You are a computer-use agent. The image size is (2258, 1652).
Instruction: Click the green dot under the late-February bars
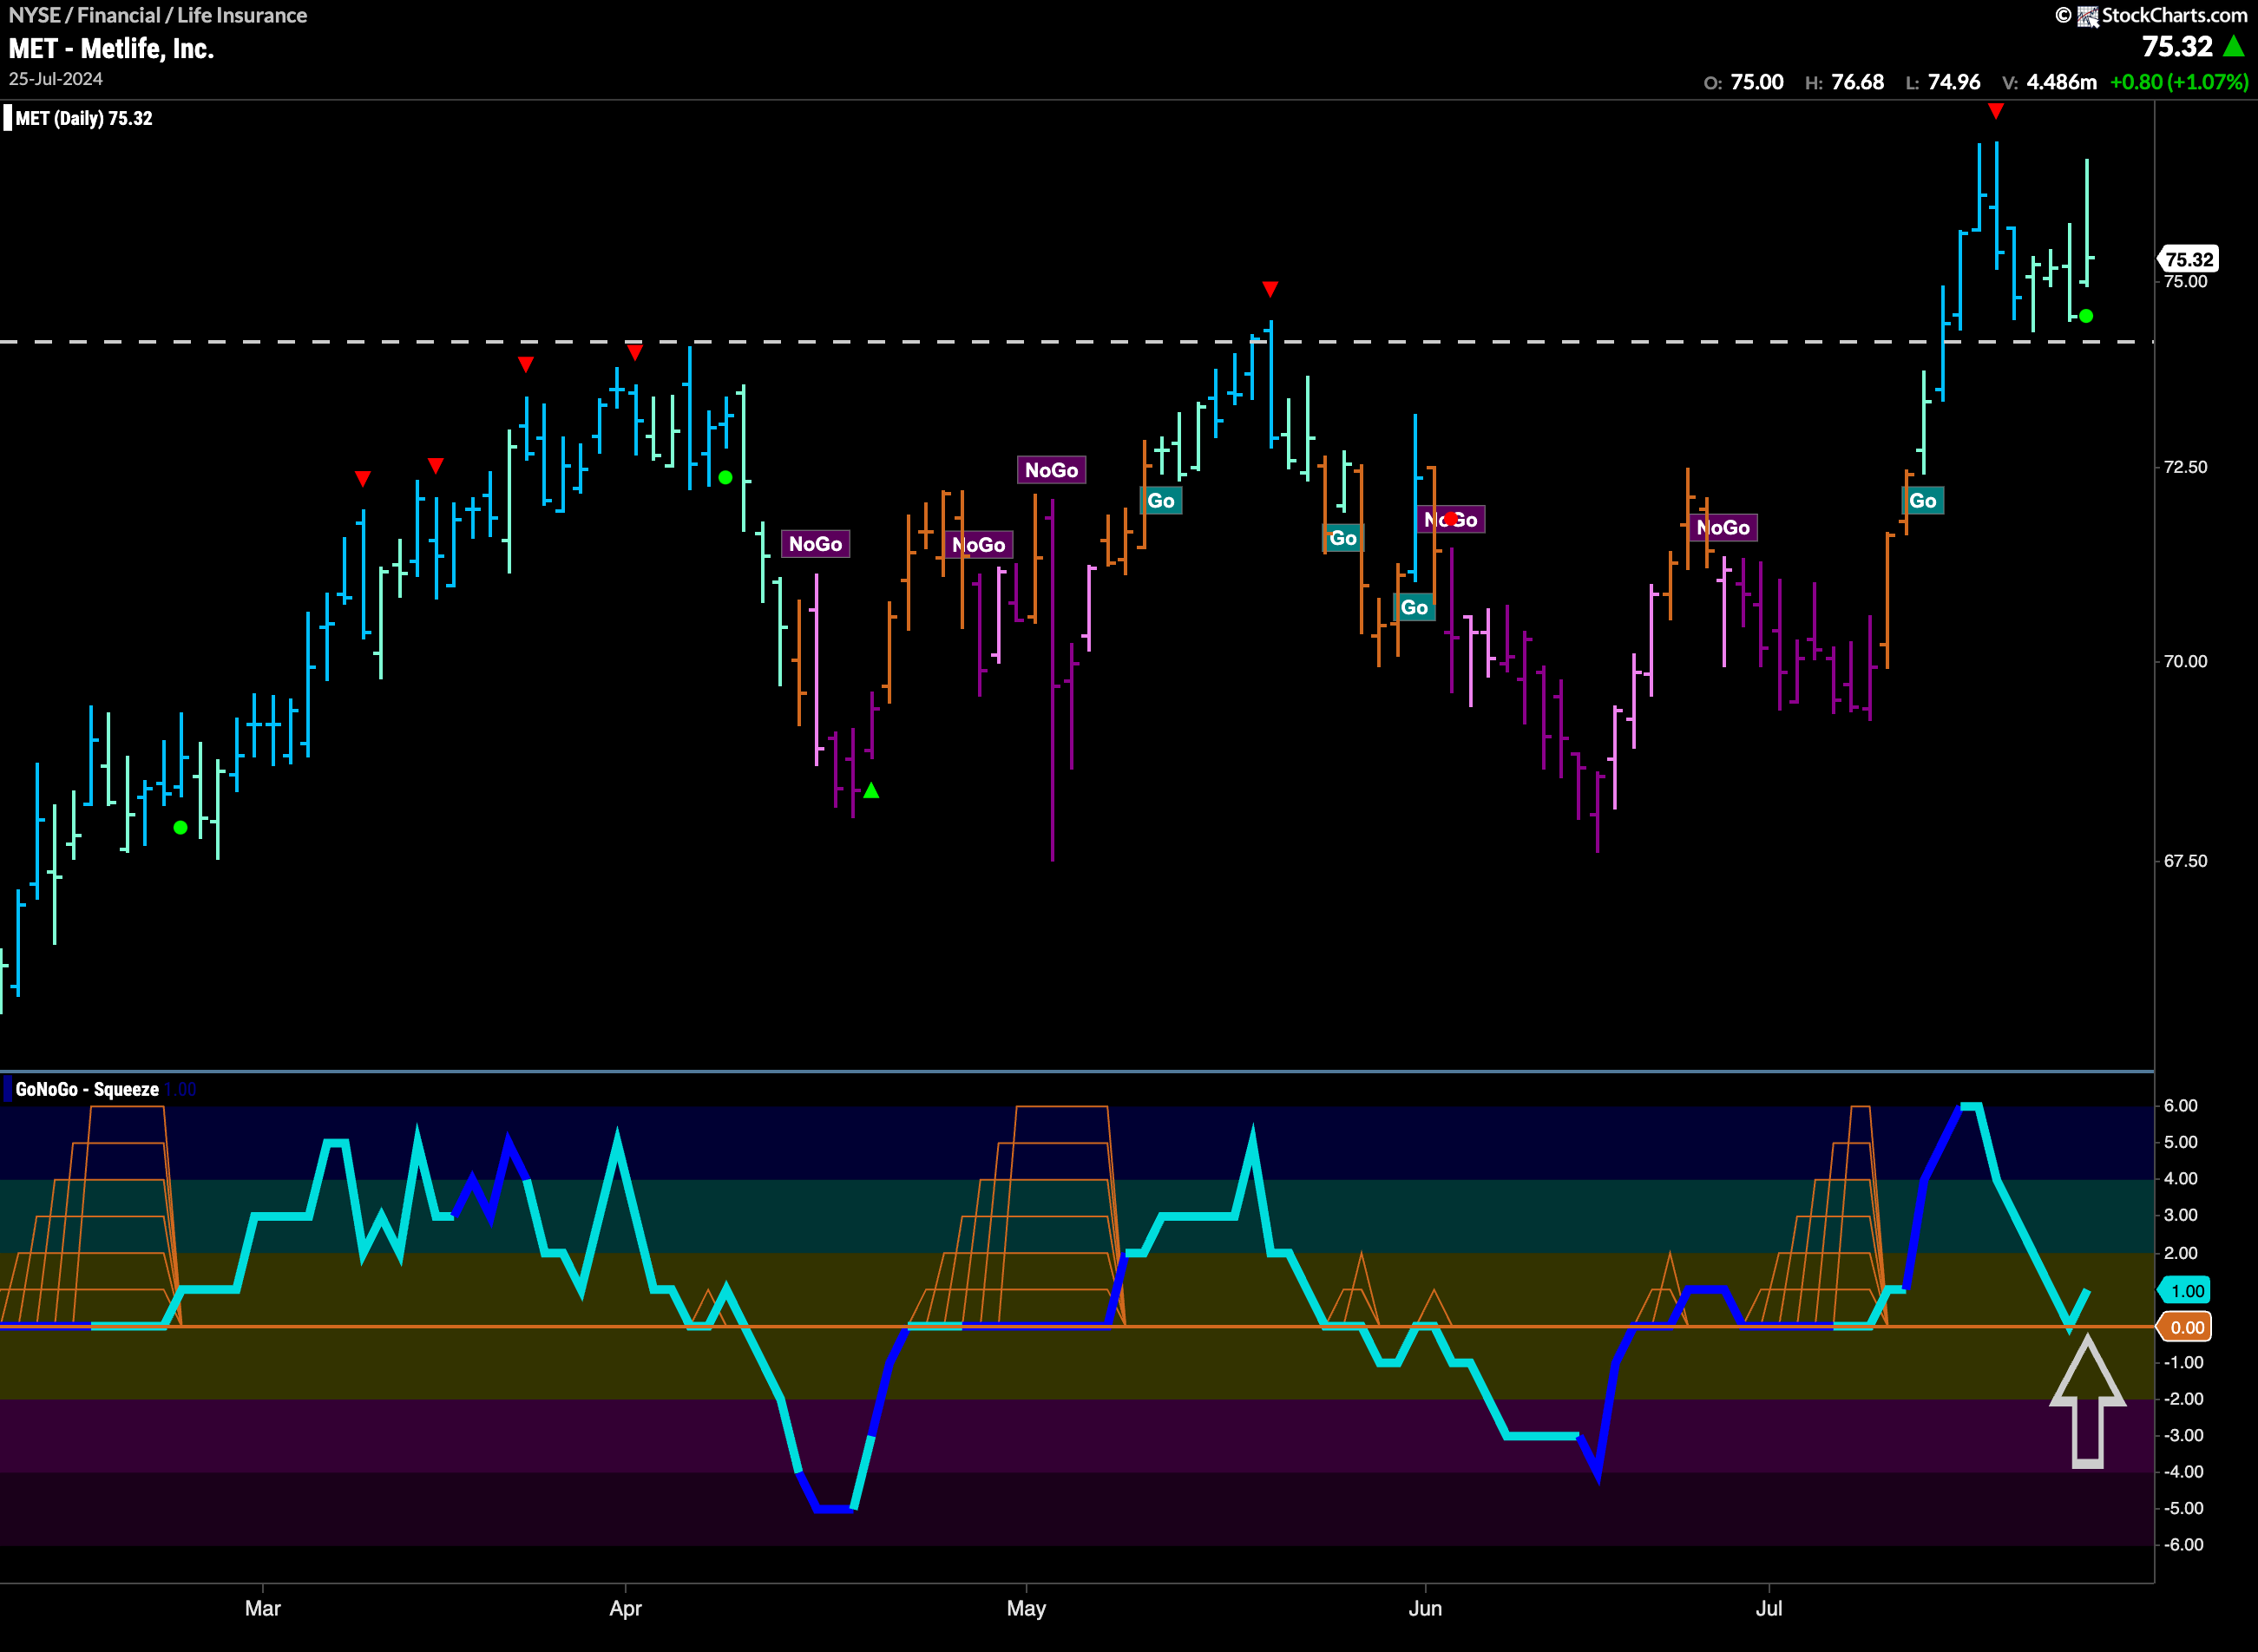(x=180, y=827)
